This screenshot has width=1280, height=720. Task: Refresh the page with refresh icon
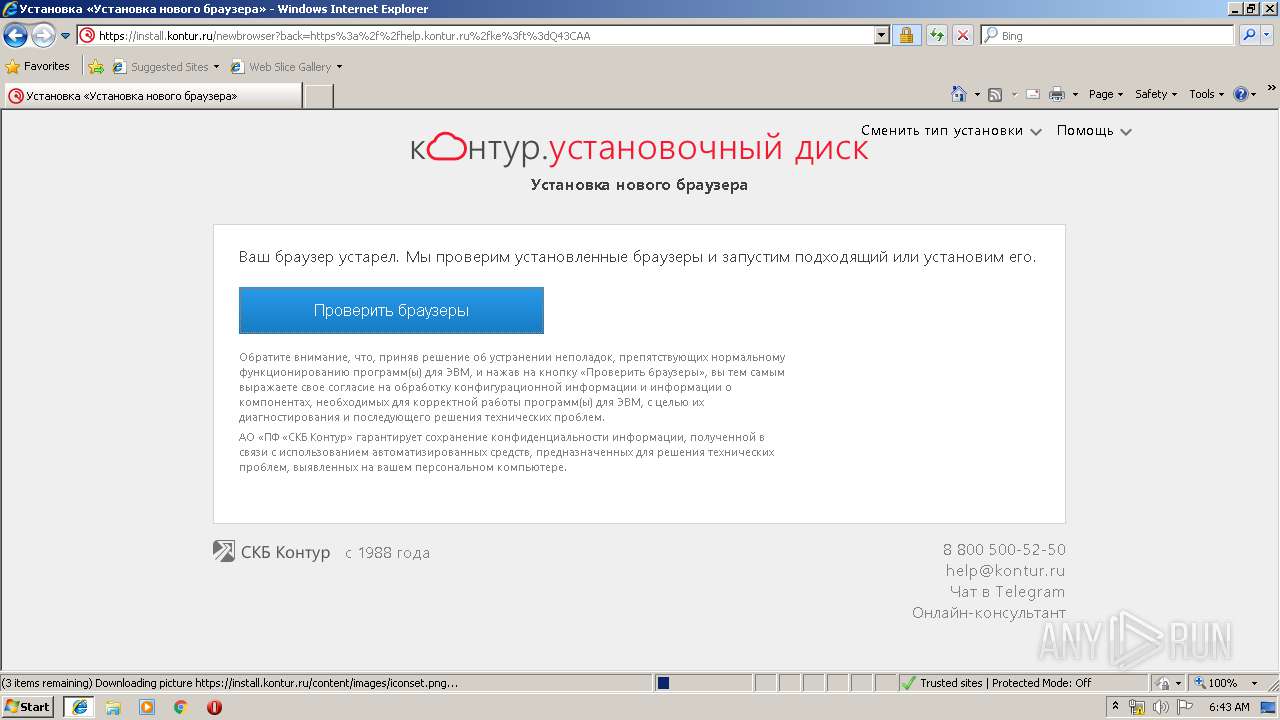tap(936, 35)
